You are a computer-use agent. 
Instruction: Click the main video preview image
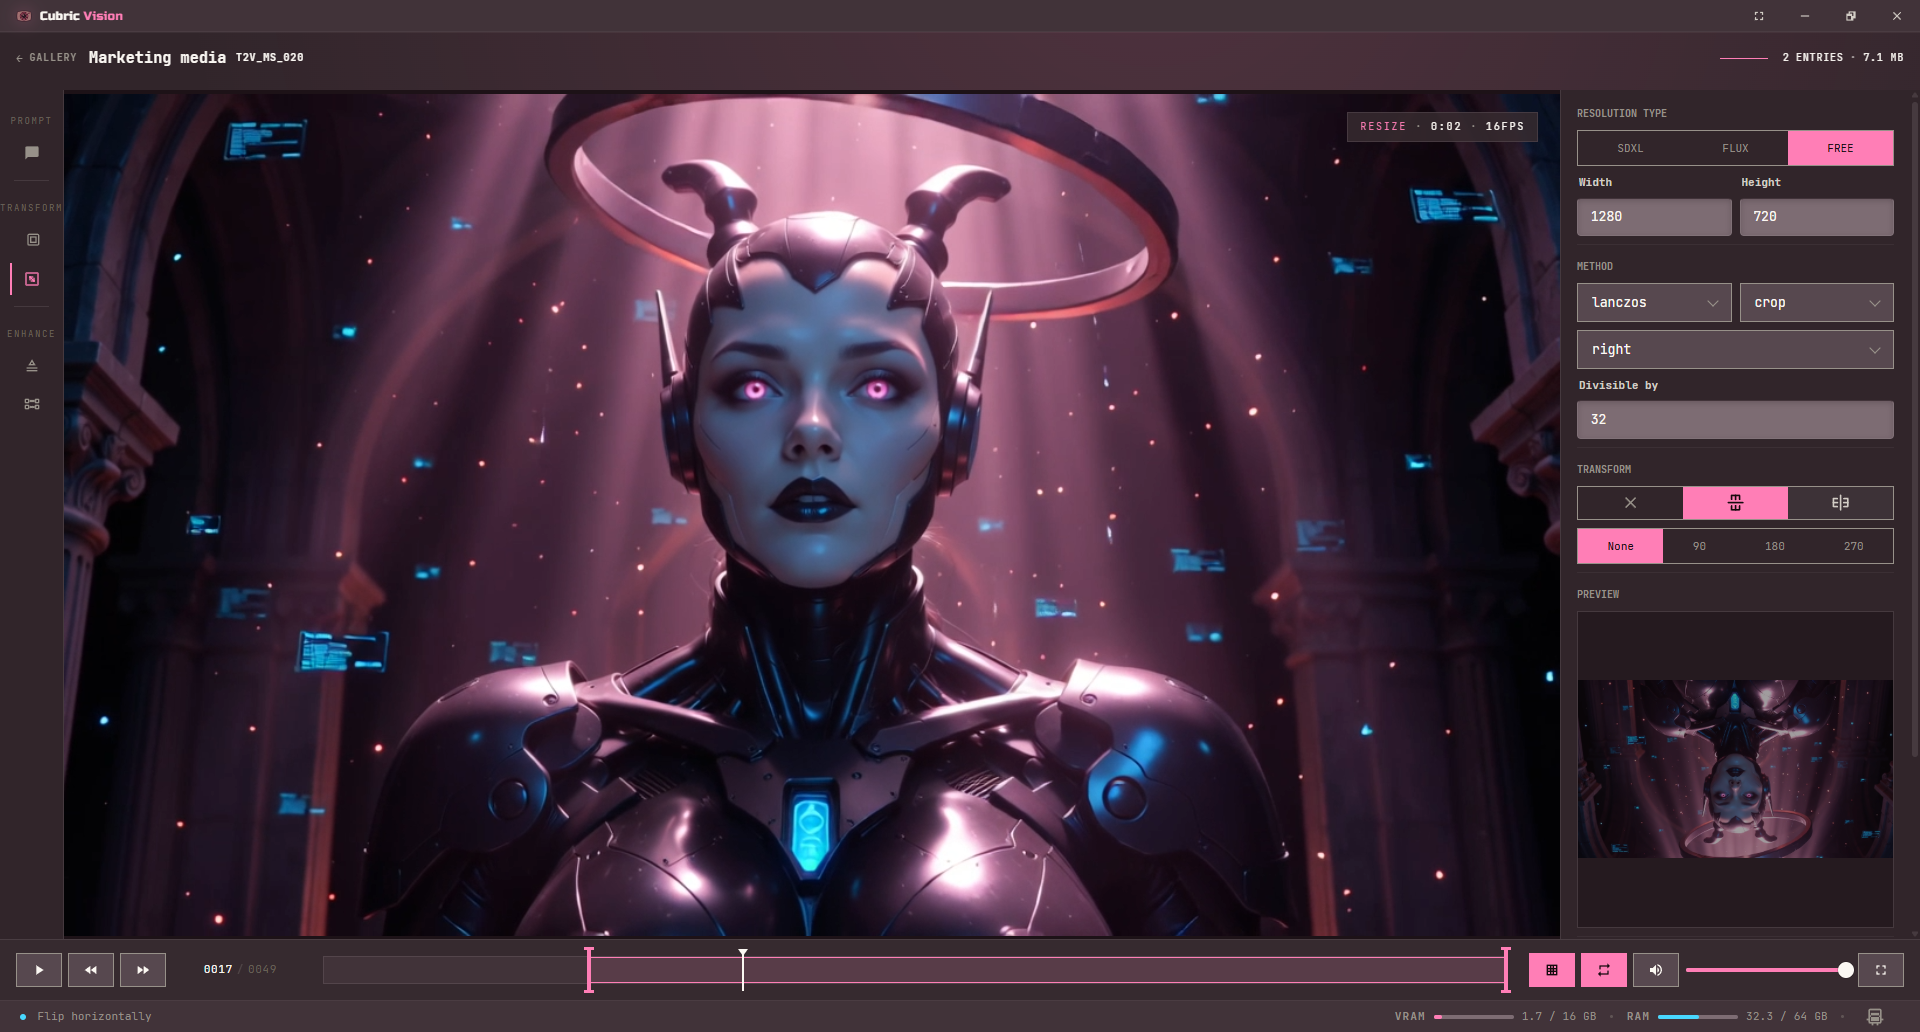(x=812, y=514)
